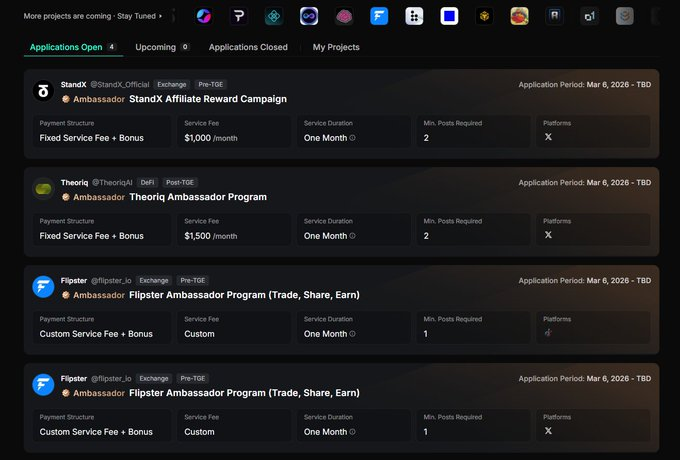Open the solid blue square project icon
This screenshot has height=460, width=680.
pyautogui.click(x=449, y=16)
